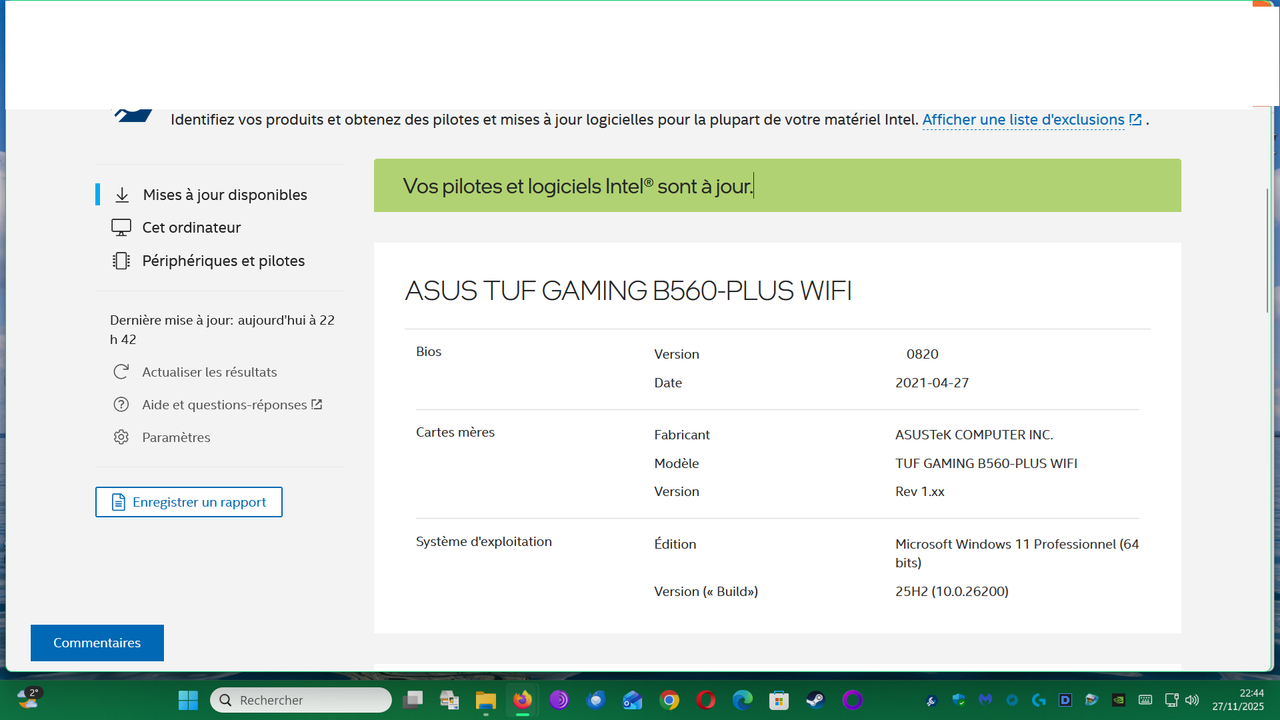Click the "Actualiser les résultats" refresh icon
The height and width of the screenshot is (720, 1280).
coord(121,371)
